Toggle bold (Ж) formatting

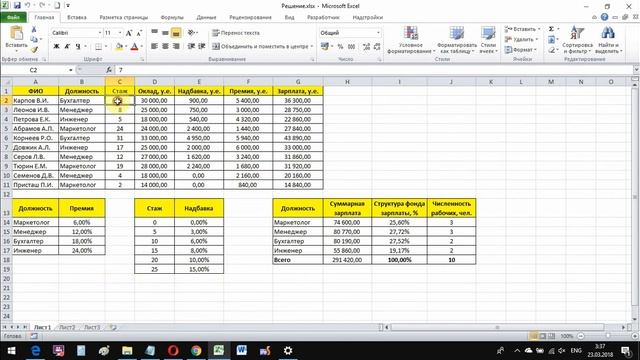[57, 47]
